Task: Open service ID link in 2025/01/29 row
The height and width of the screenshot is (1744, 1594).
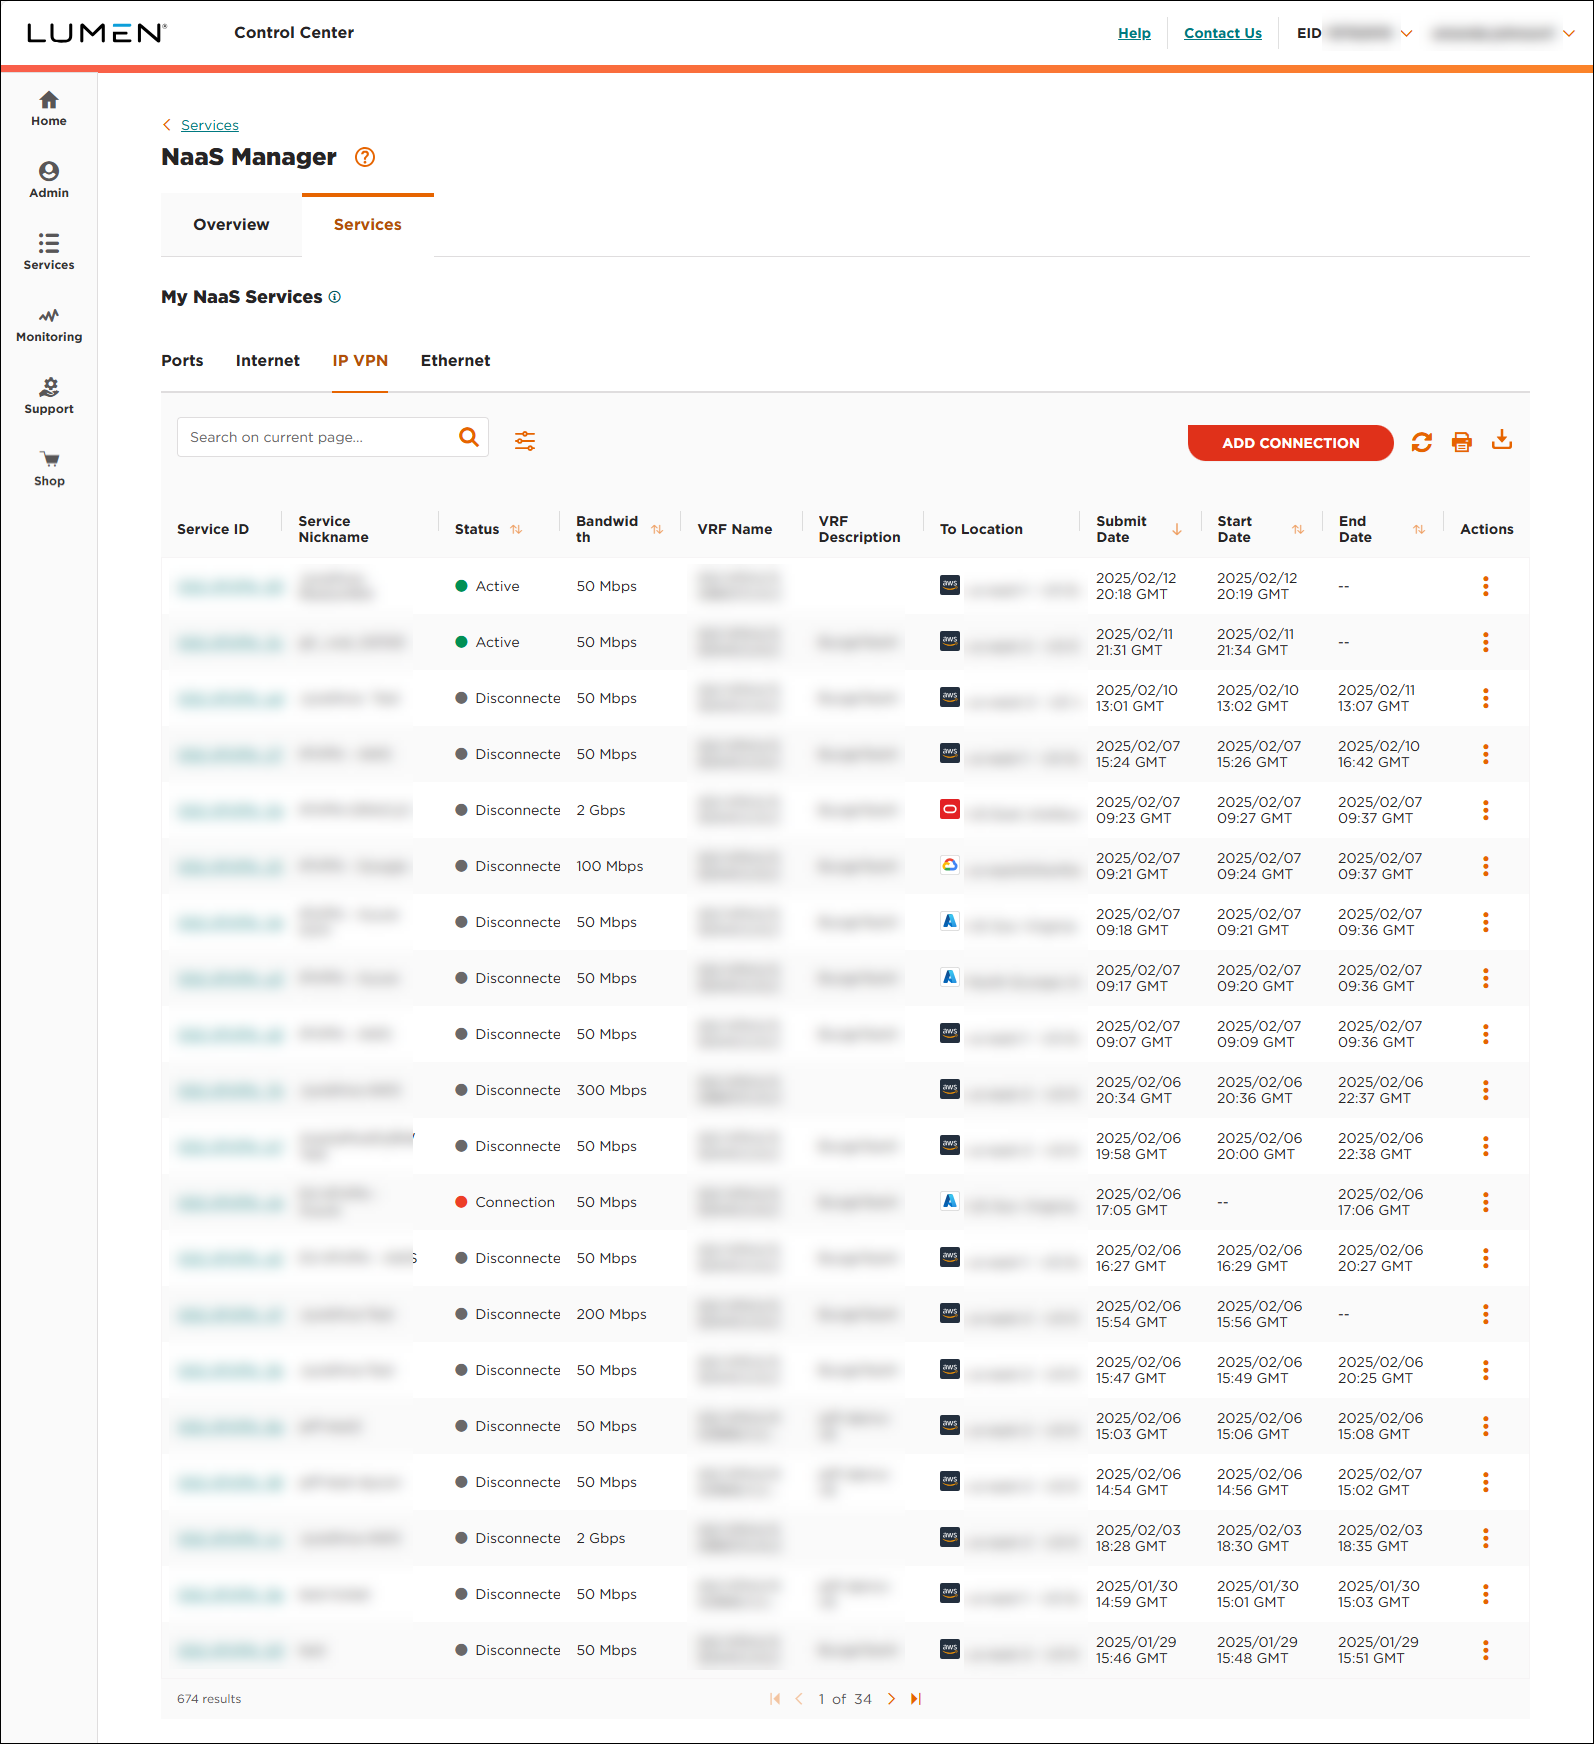Action: pos(230,1651)
